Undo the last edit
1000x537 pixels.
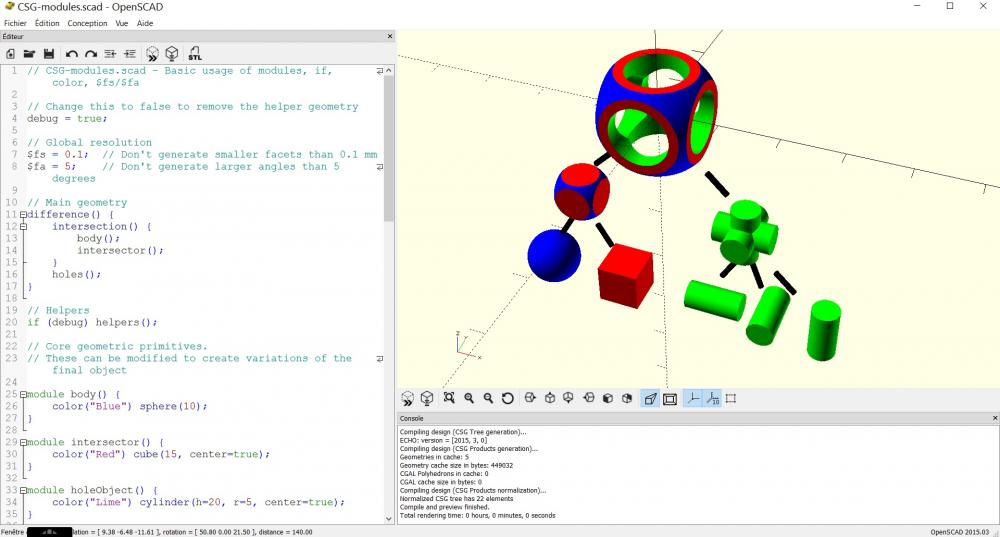click(71, 54)
